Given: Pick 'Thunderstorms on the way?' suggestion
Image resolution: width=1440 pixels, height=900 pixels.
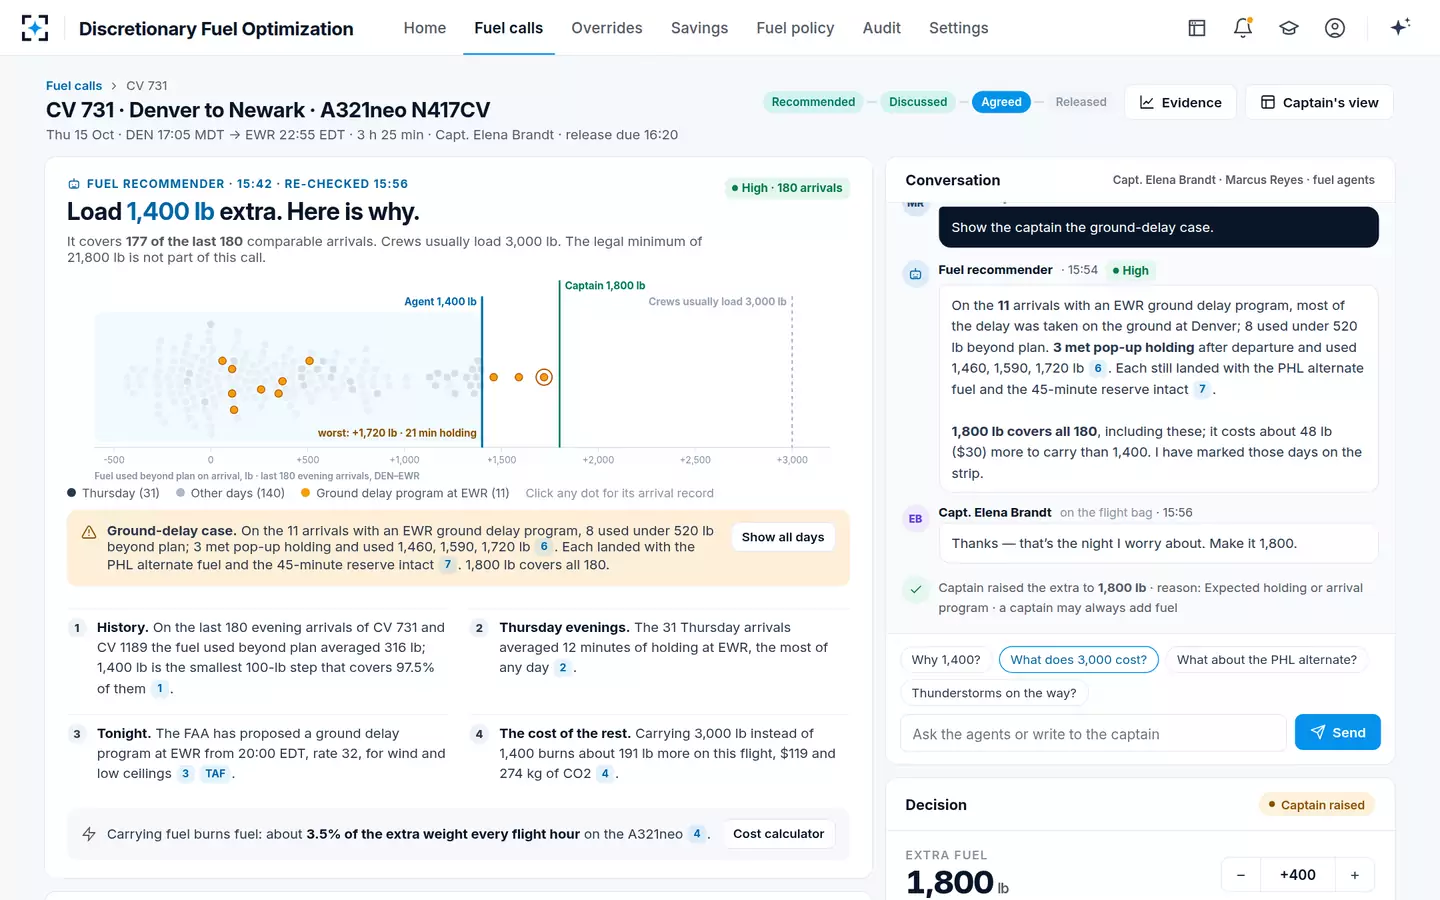Looking at the screenshot, I should (994, 693).
